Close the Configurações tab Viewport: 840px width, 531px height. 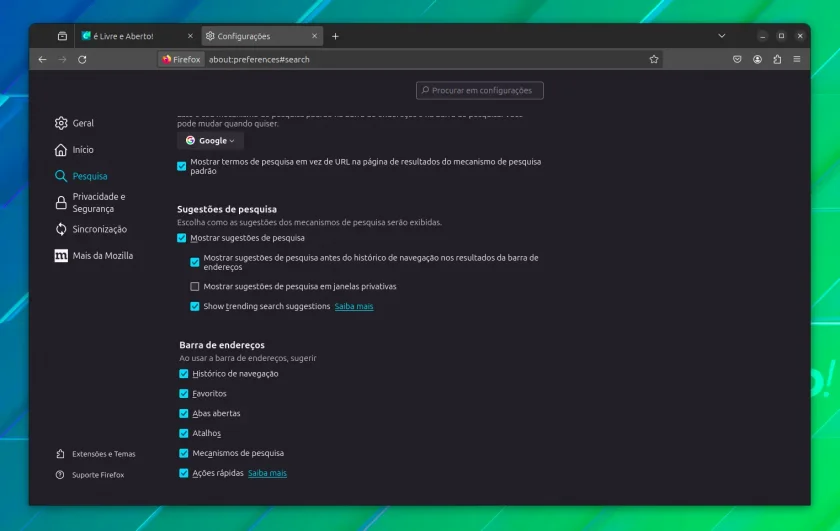314,36
